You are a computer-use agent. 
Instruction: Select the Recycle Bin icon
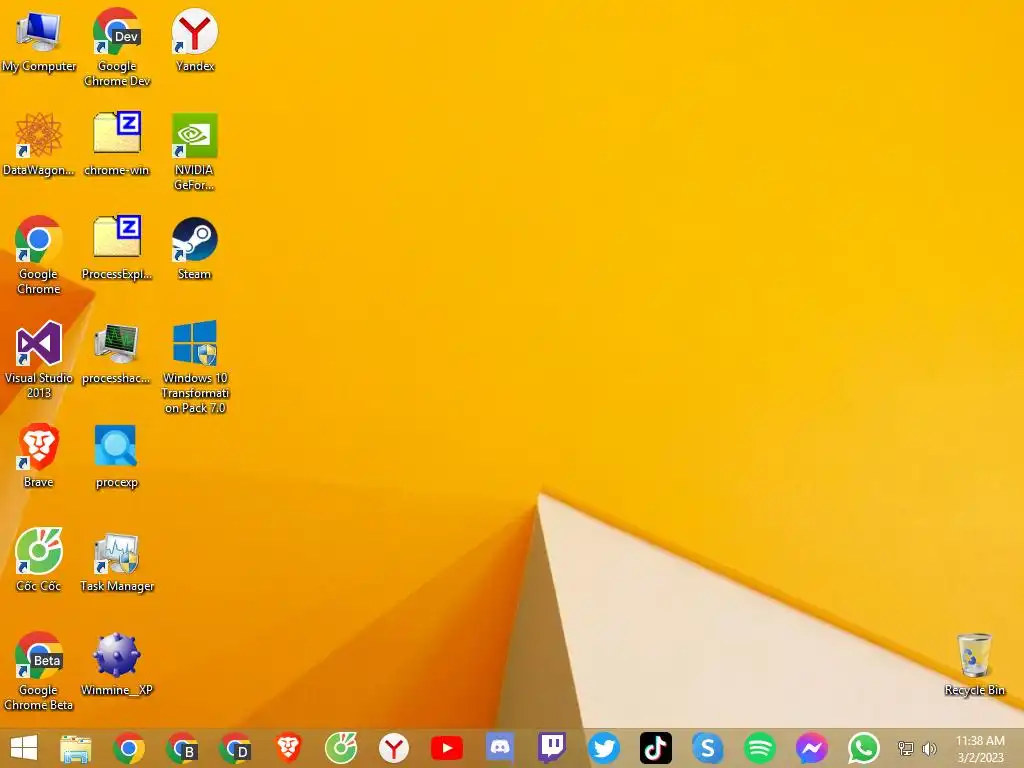click(x=974, y=664)
